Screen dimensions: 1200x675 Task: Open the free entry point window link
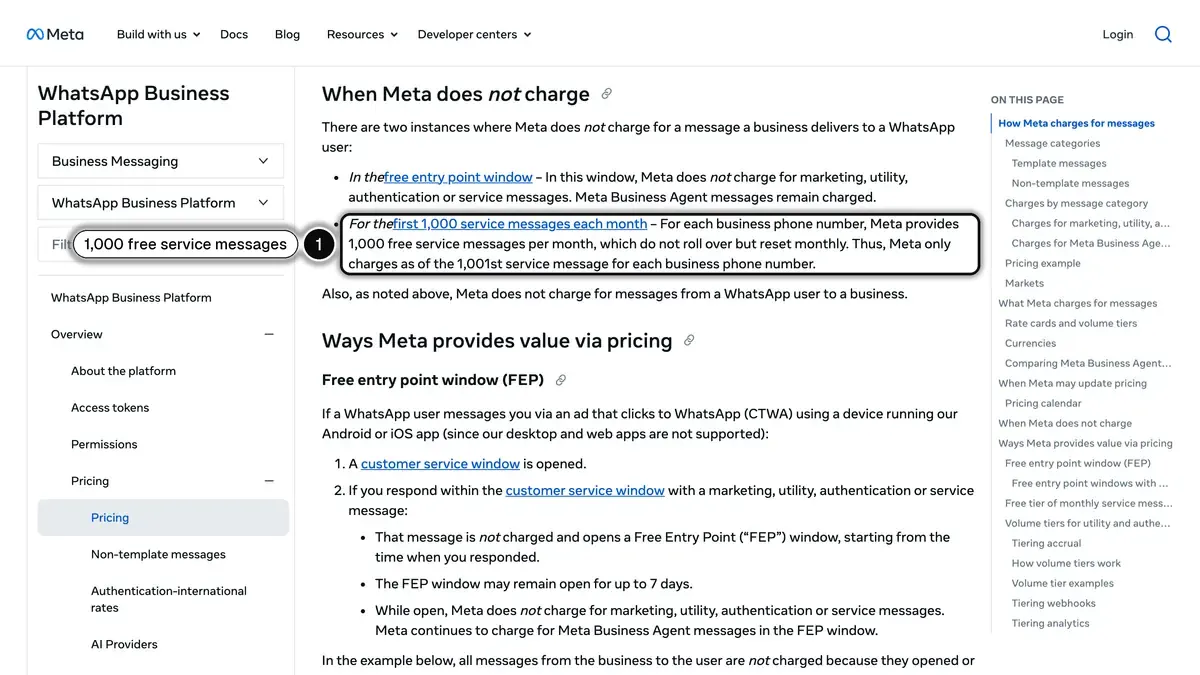coord(458,177)
